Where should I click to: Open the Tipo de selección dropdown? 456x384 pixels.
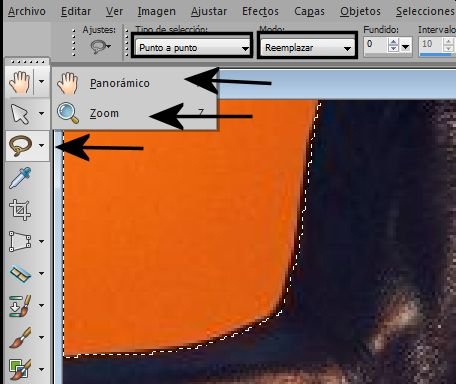pos(193,48)
